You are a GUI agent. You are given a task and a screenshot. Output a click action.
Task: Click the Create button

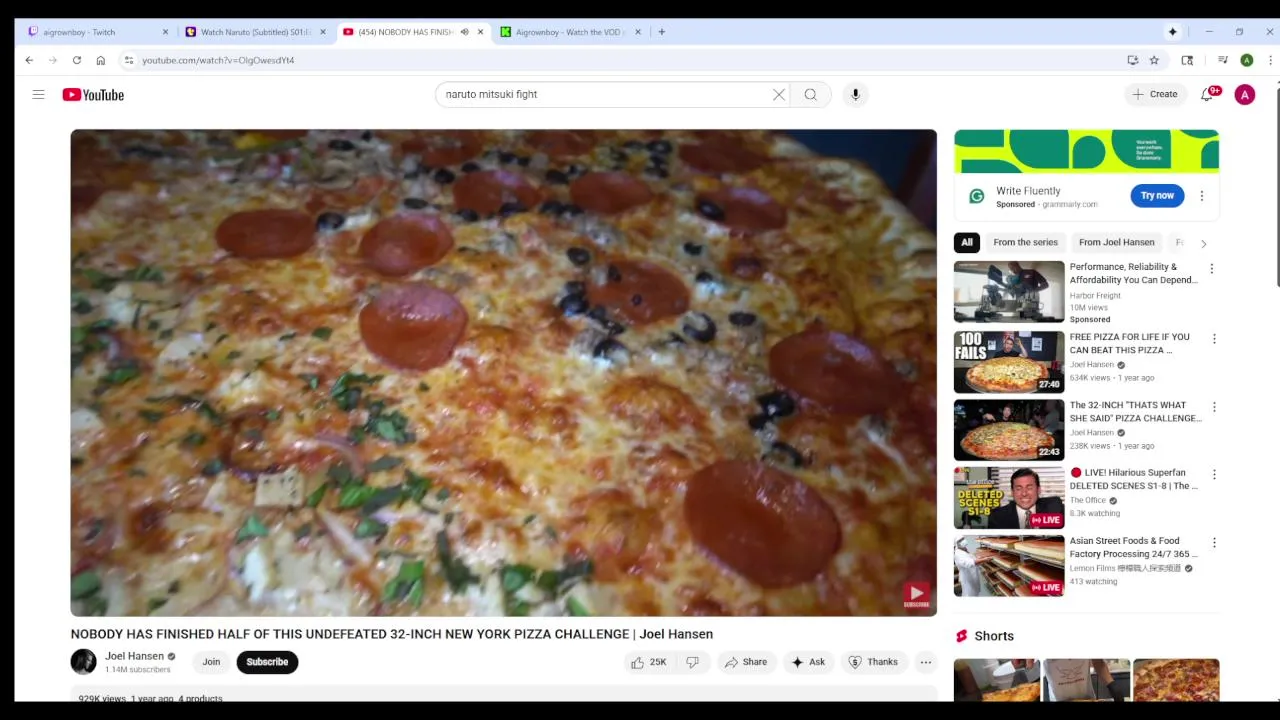(x=1155, y=94)
